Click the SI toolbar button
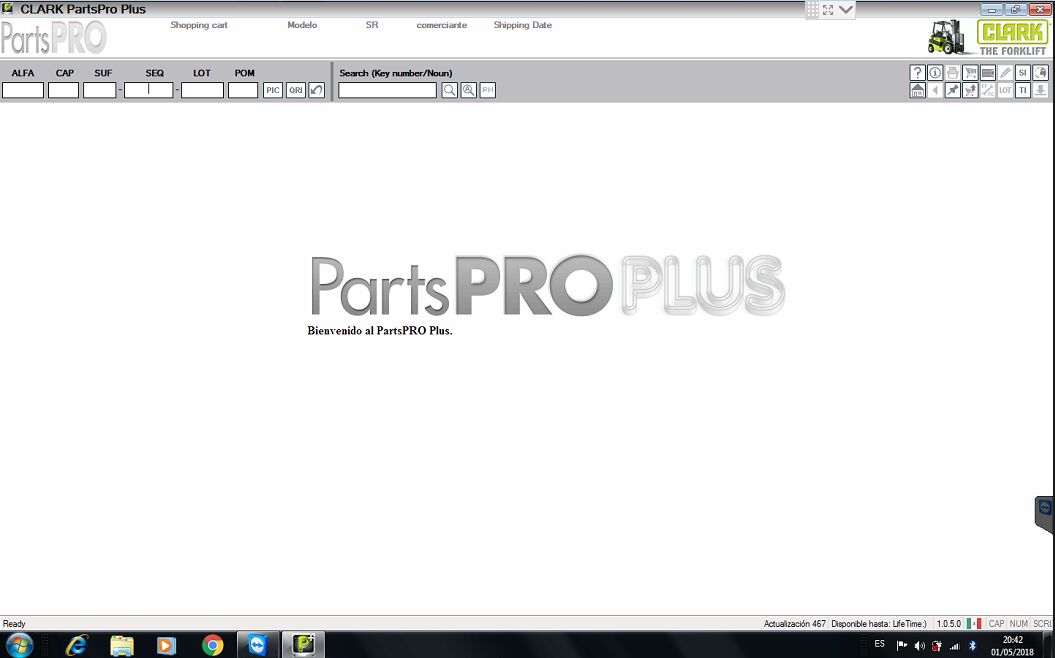 pos(1023,73)
